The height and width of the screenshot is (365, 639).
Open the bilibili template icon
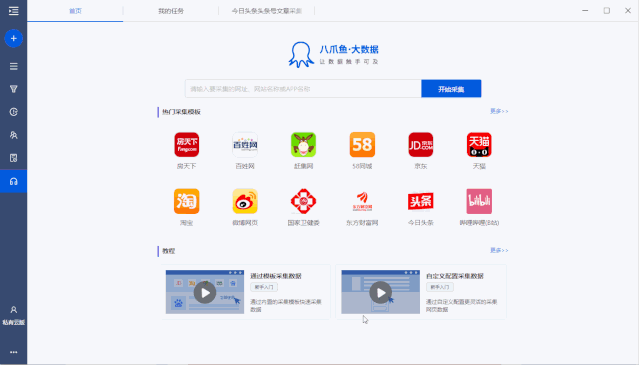pos(479,201)
